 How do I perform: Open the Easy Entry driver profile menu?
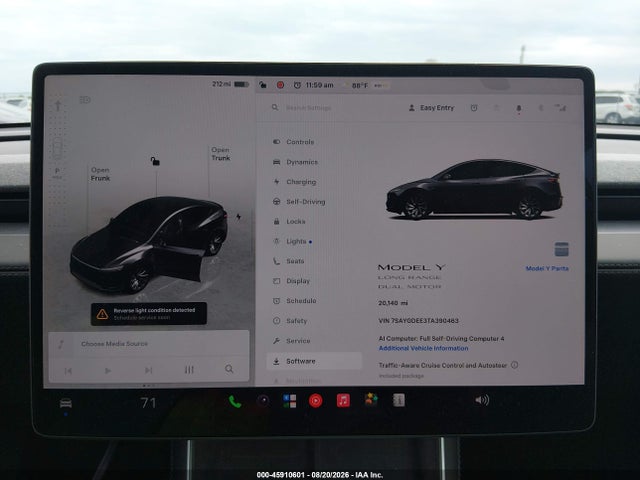click(x=431, y=108)
